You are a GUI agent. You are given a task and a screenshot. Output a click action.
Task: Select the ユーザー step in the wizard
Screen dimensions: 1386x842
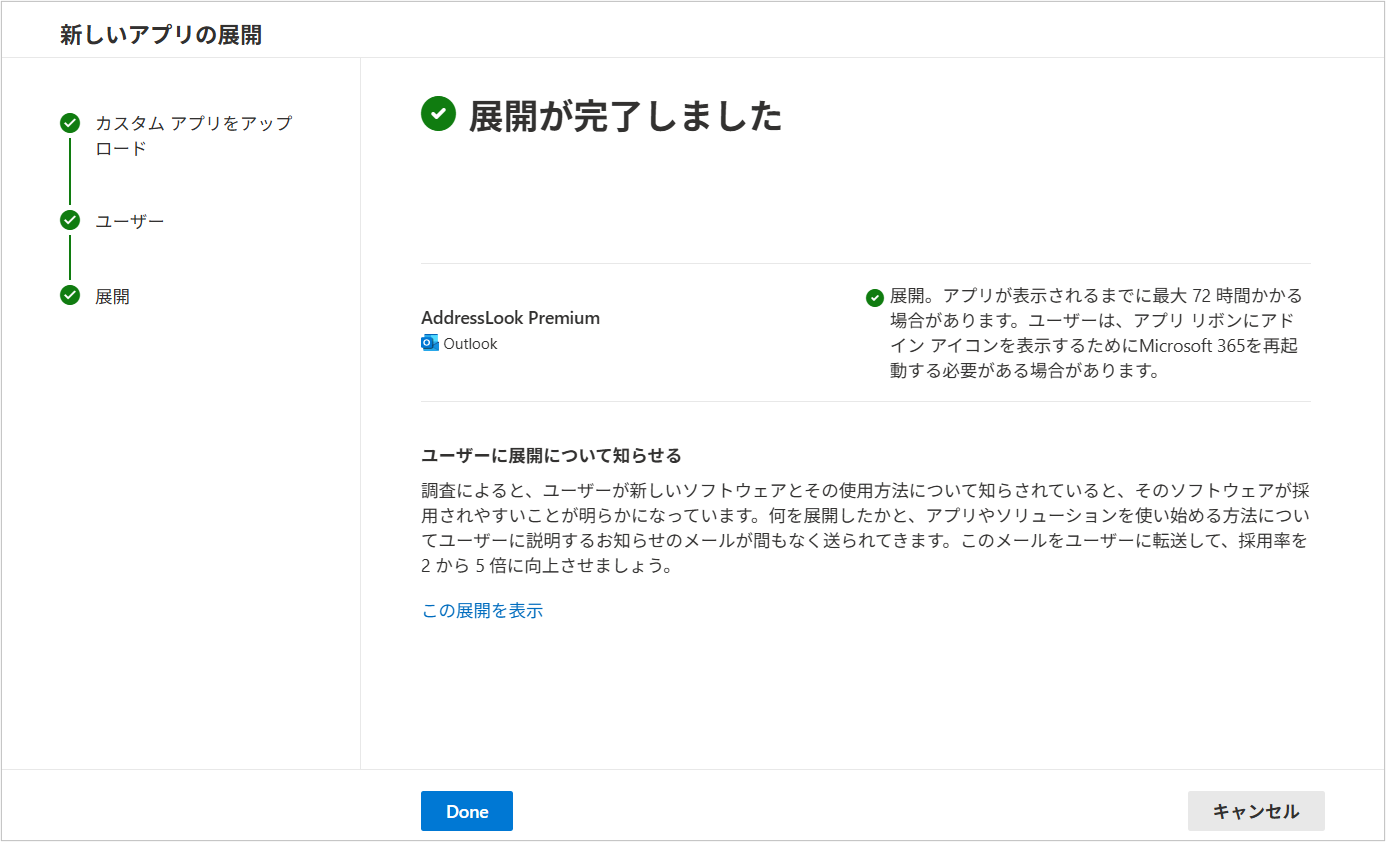(x=130, y=221)
